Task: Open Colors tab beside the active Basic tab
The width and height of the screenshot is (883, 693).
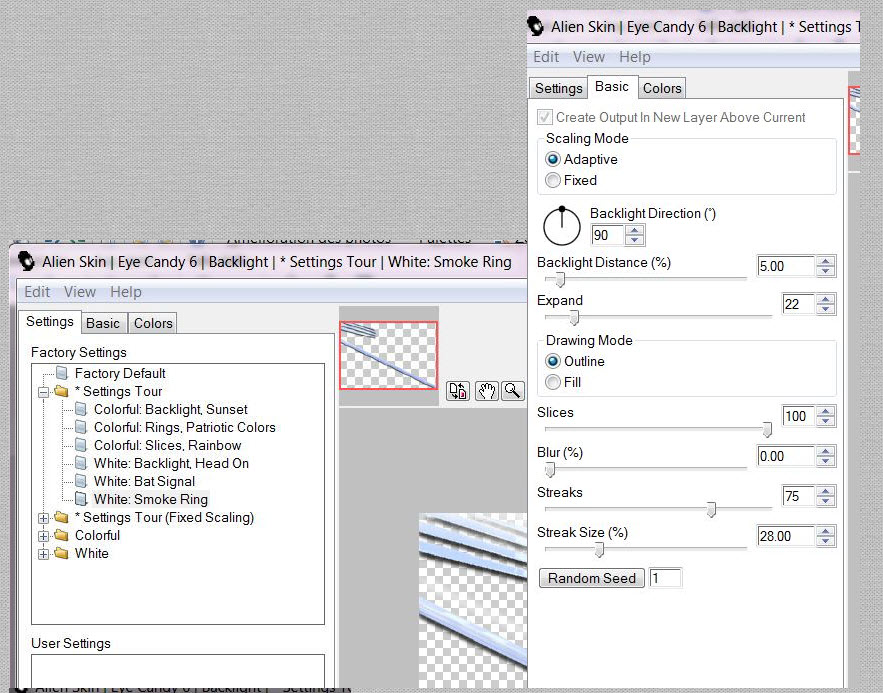Action: (662, 88)
